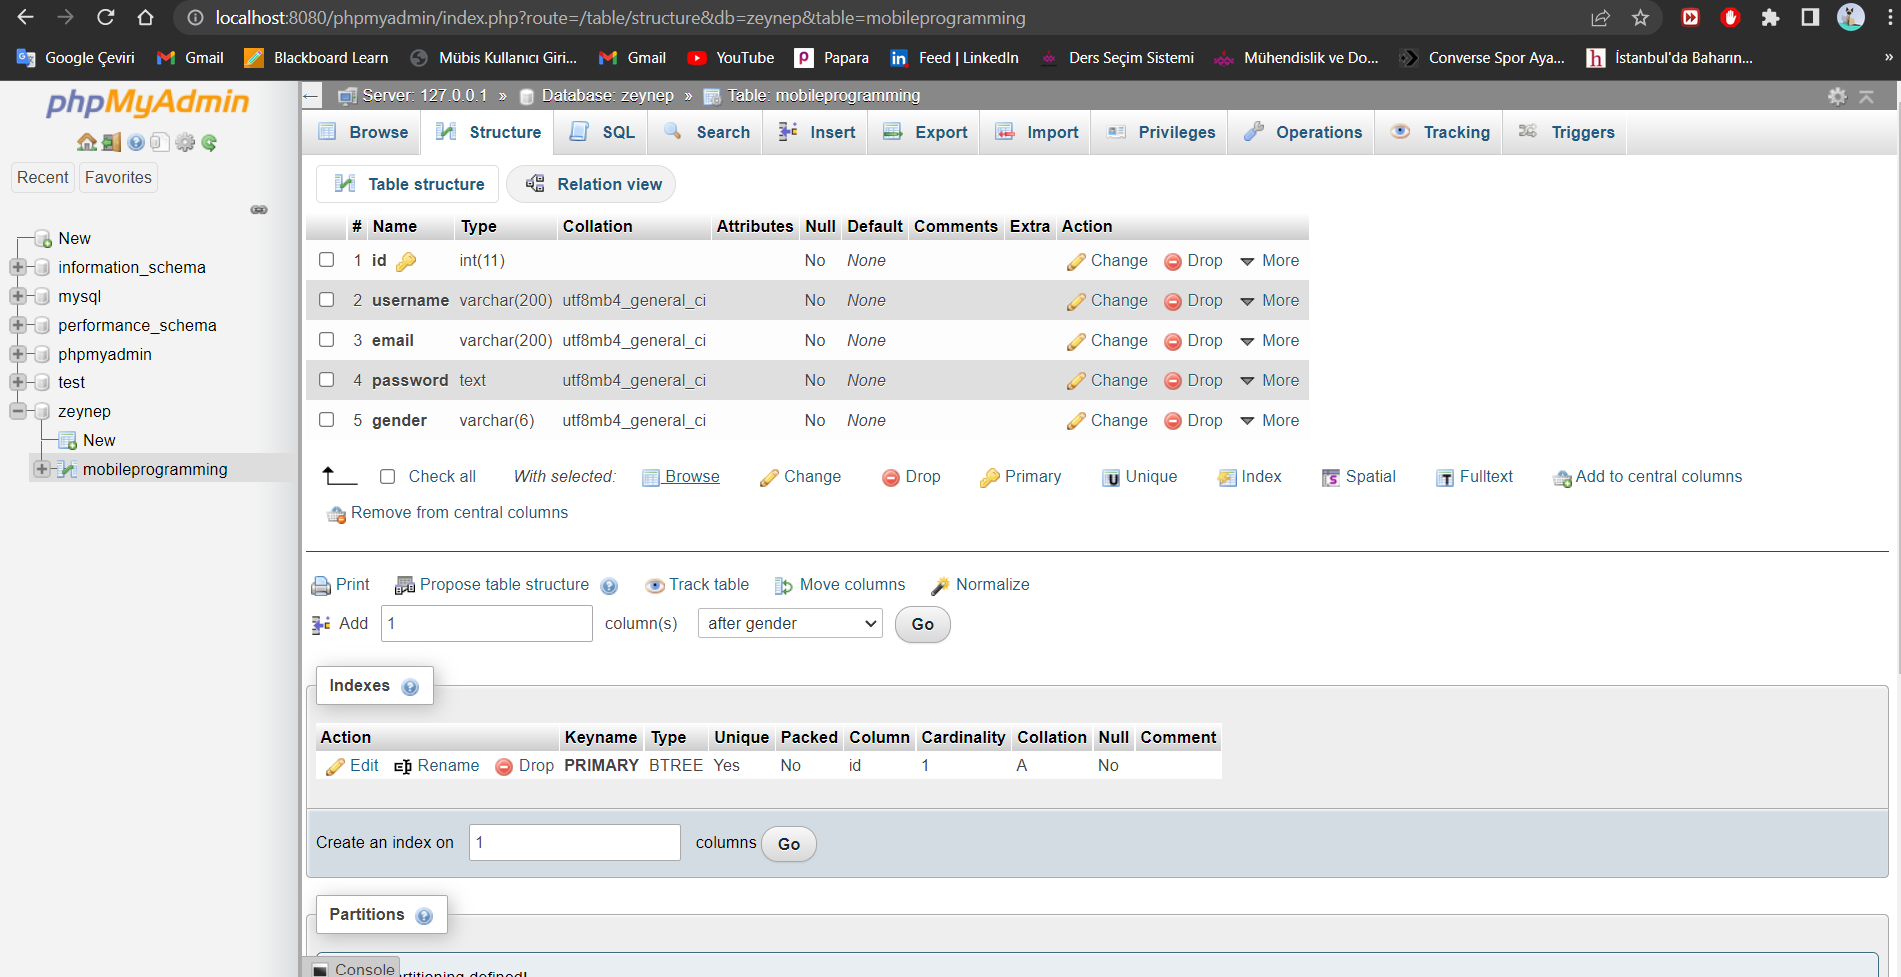Check the checkbox for the gender row
Screen dimensions: 1901x977
click(x=326, y=420)
